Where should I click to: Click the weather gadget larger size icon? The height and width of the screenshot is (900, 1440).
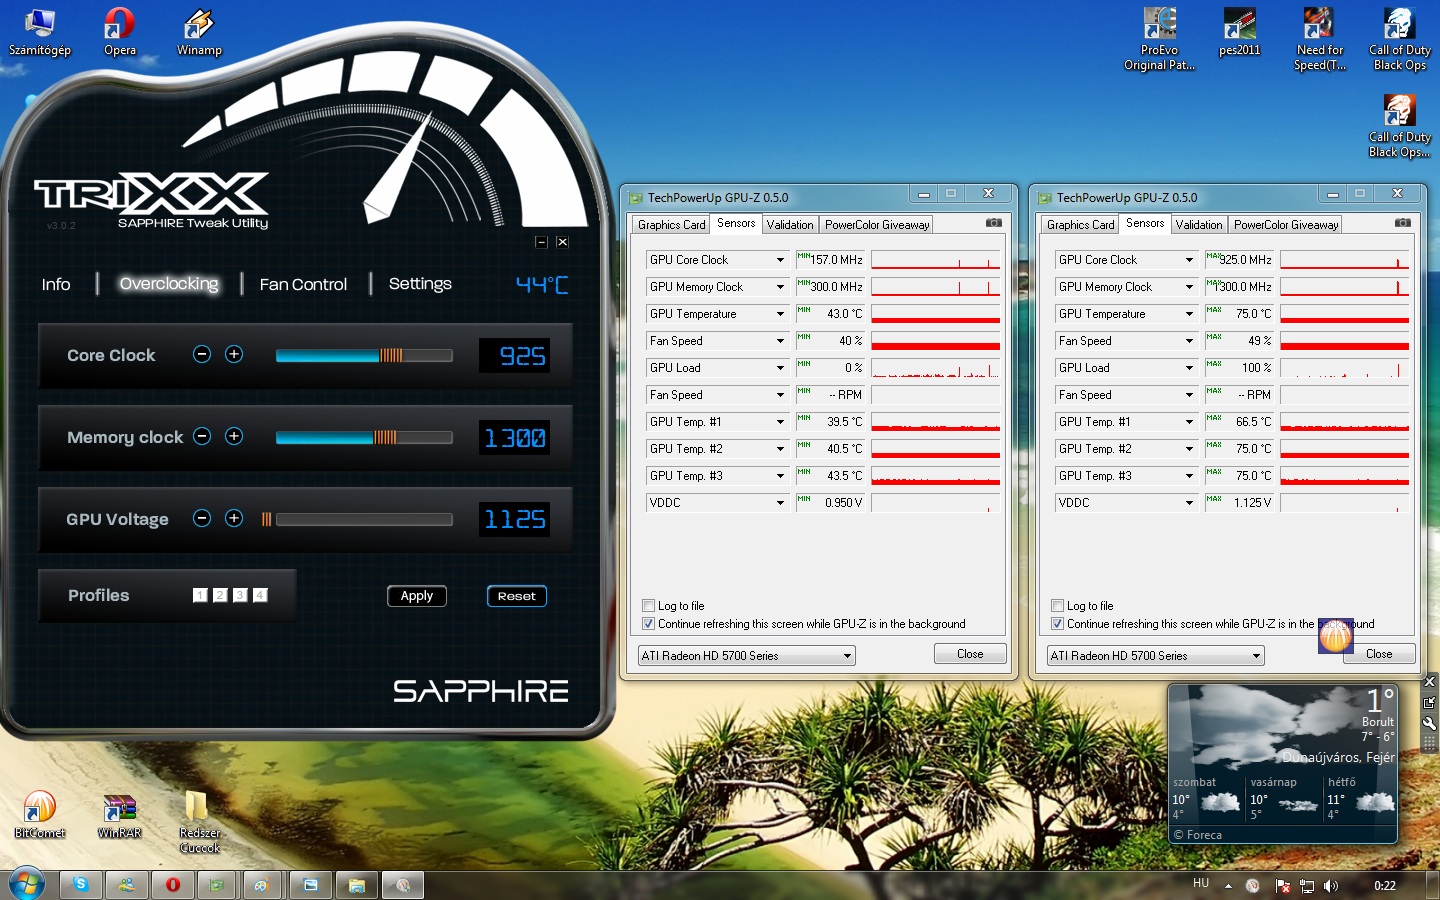coord(1429,702)
